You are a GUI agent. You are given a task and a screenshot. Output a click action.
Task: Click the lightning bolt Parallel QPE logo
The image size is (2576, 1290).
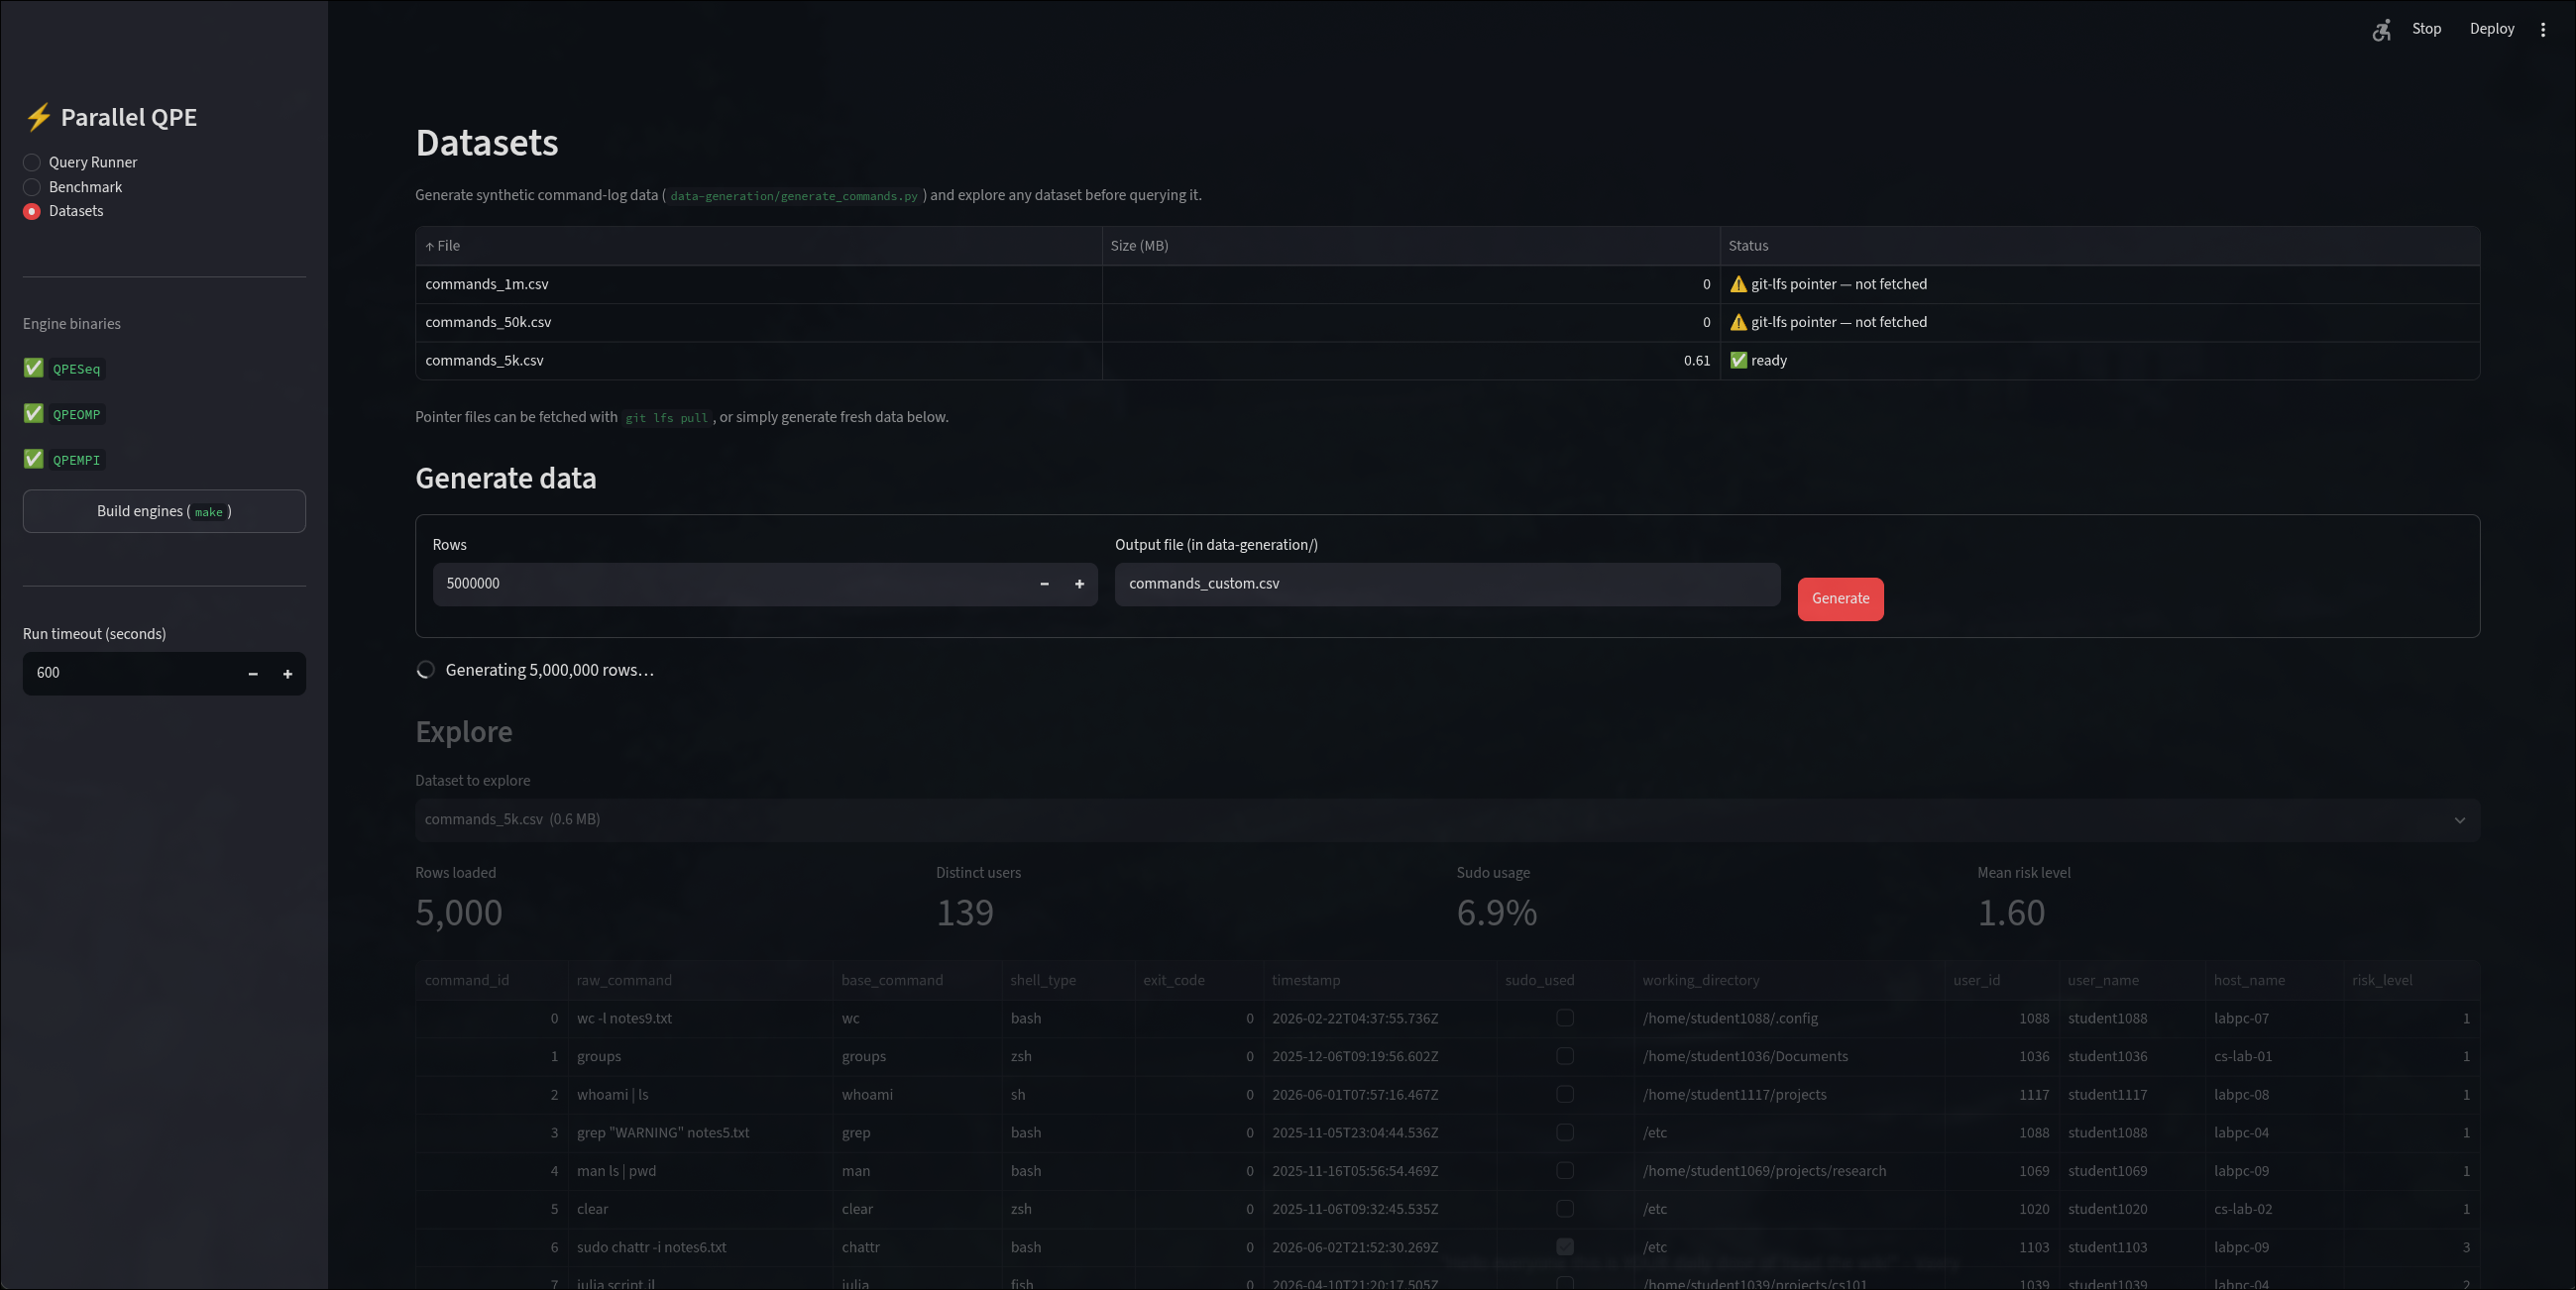(38, 117)
